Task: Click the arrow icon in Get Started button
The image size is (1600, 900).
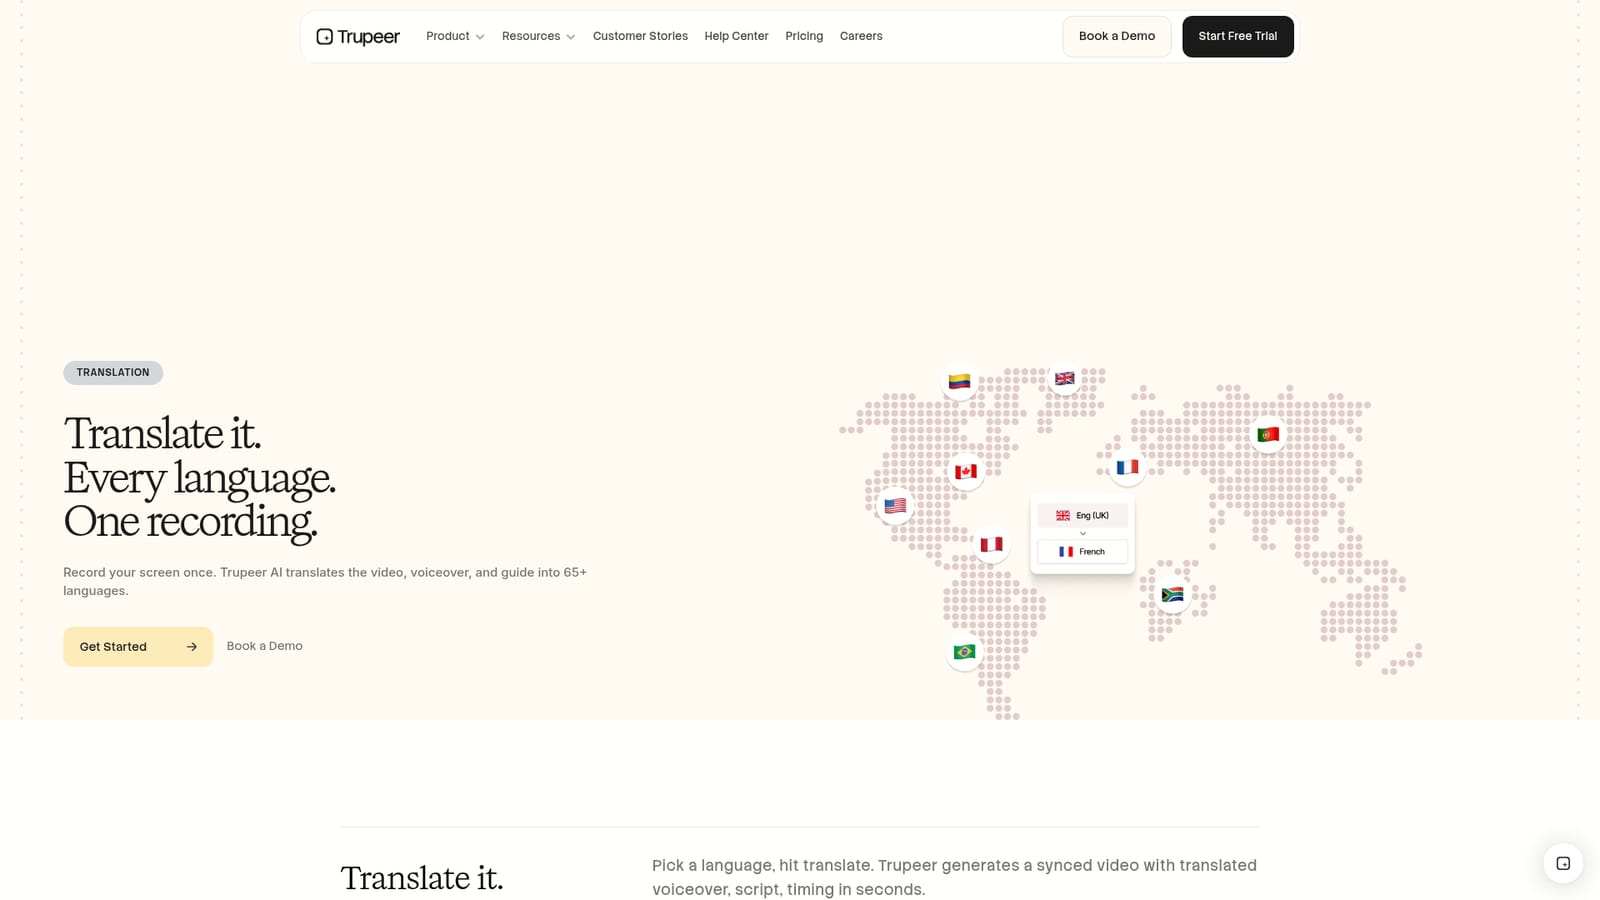Action: point(192,647)
